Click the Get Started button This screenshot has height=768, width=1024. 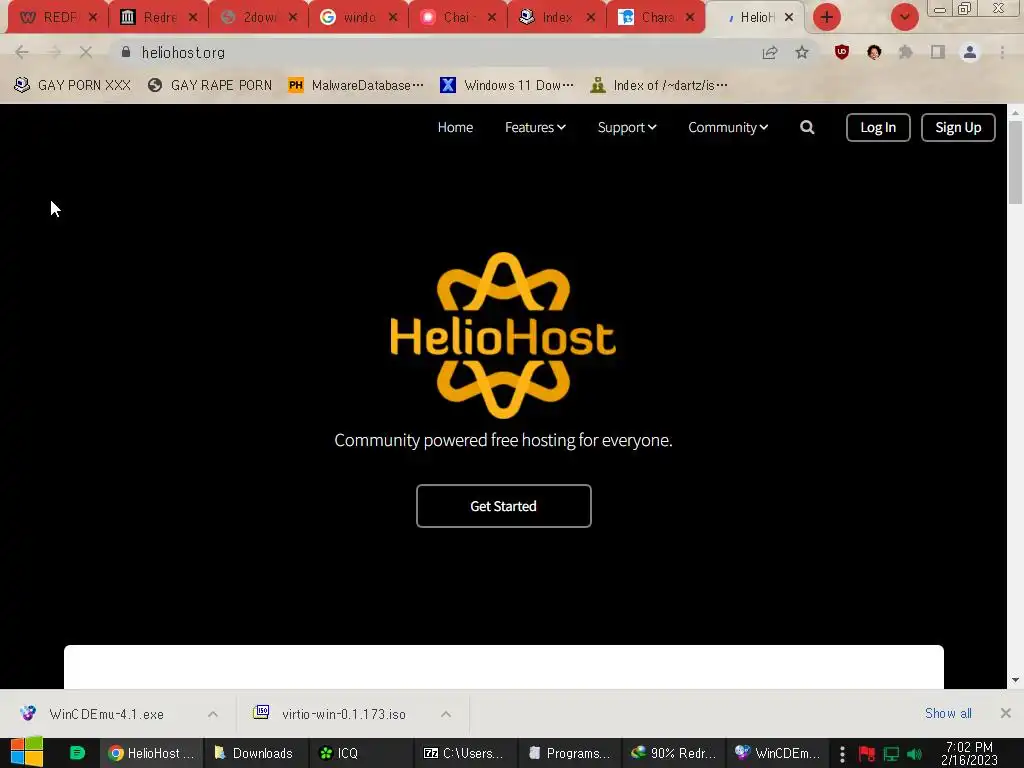click(504, 506)
